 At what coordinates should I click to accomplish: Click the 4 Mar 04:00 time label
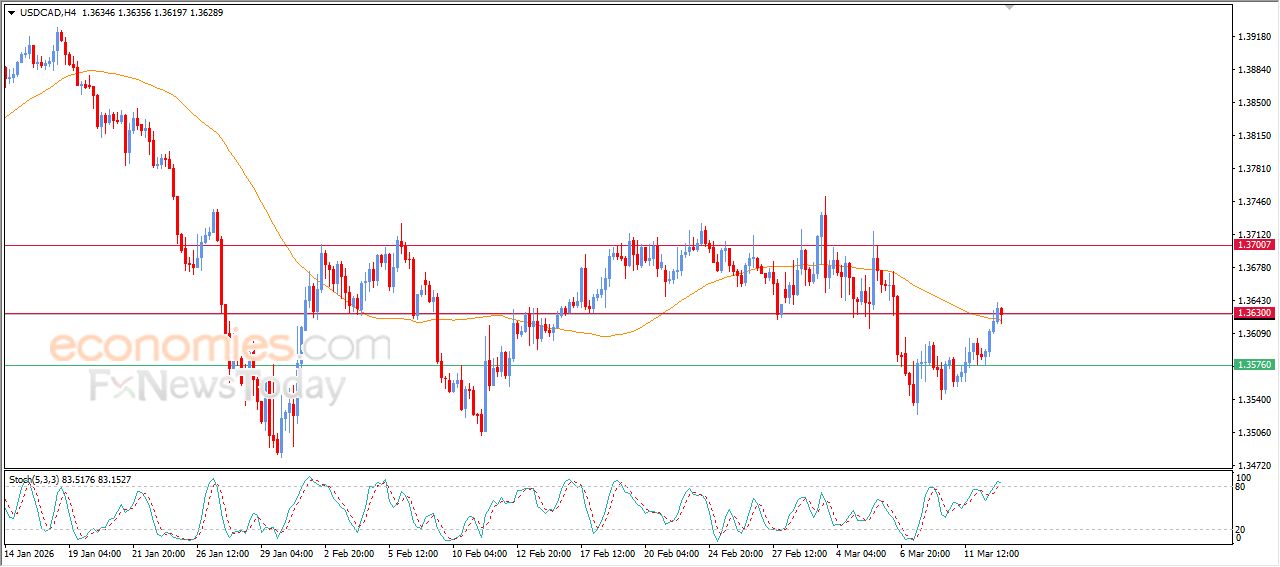(862, 552)
